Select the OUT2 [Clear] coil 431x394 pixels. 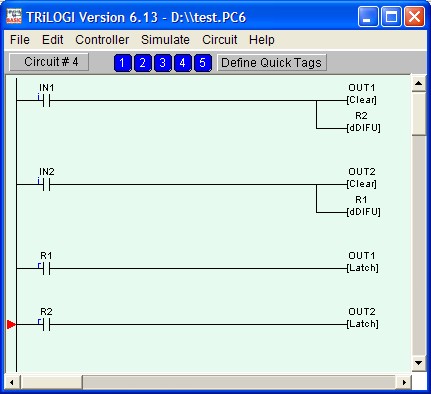(x=362, y=184)
